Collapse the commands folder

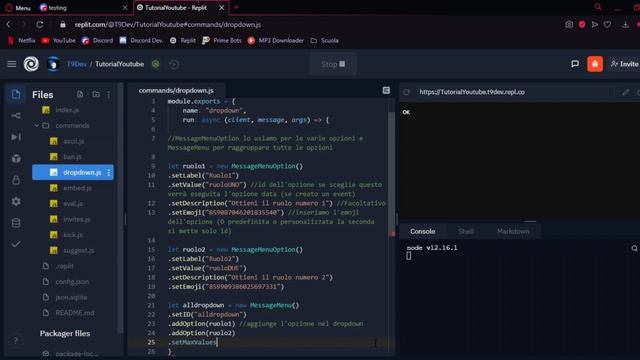pyautogui.click(x=37, y=126)
